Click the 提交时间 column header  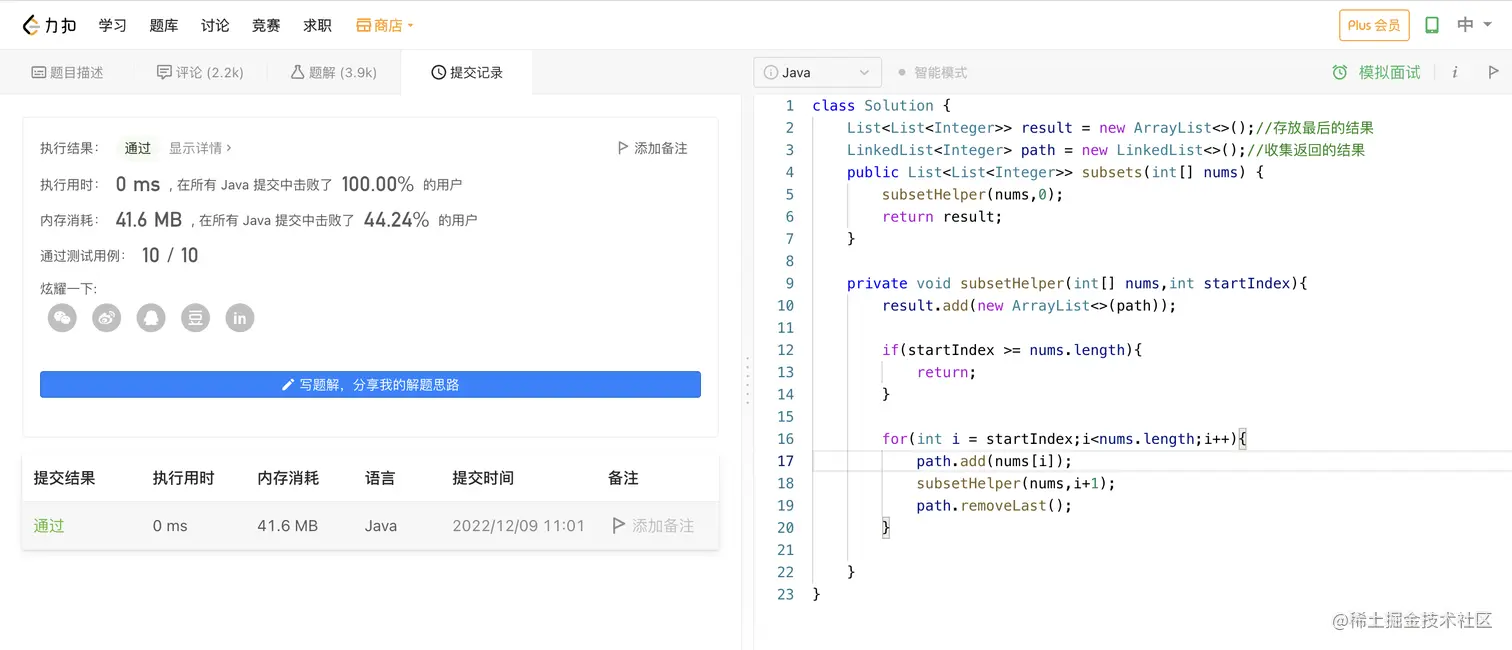click(x=483, y=478)
